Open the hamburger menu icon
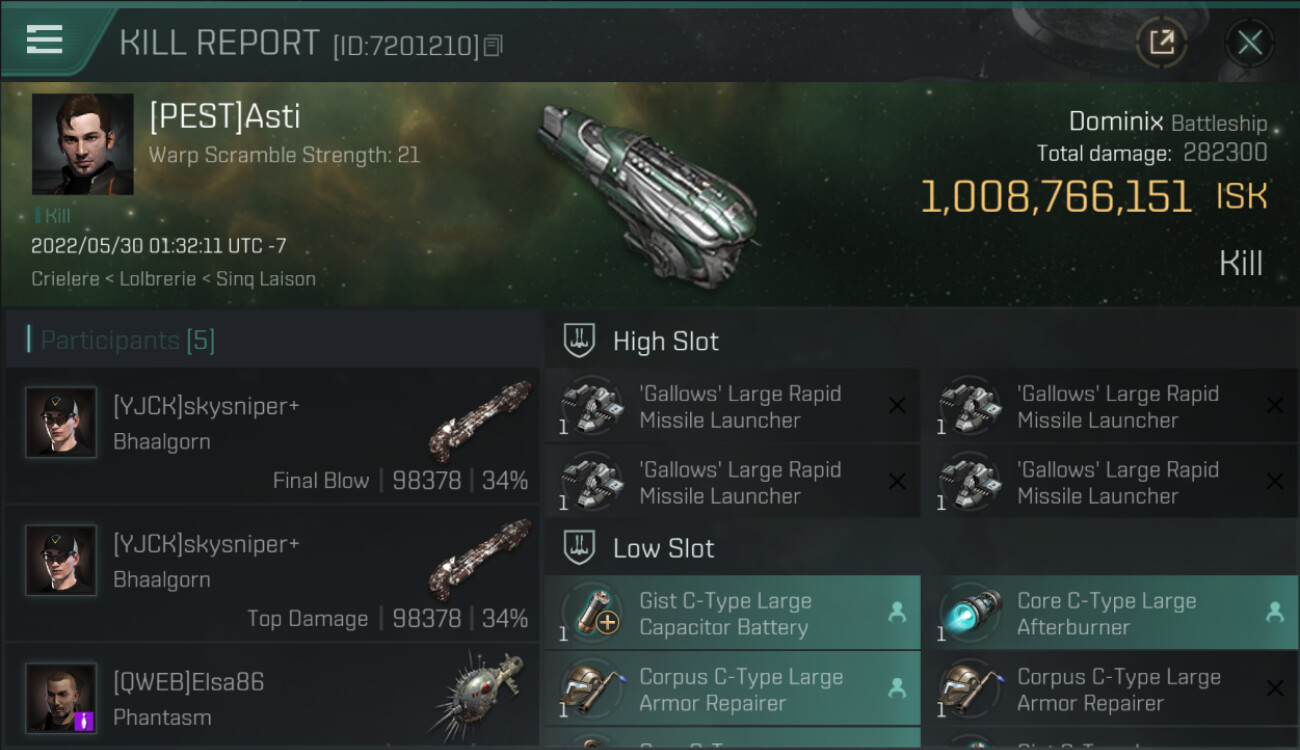 [45, 40]
